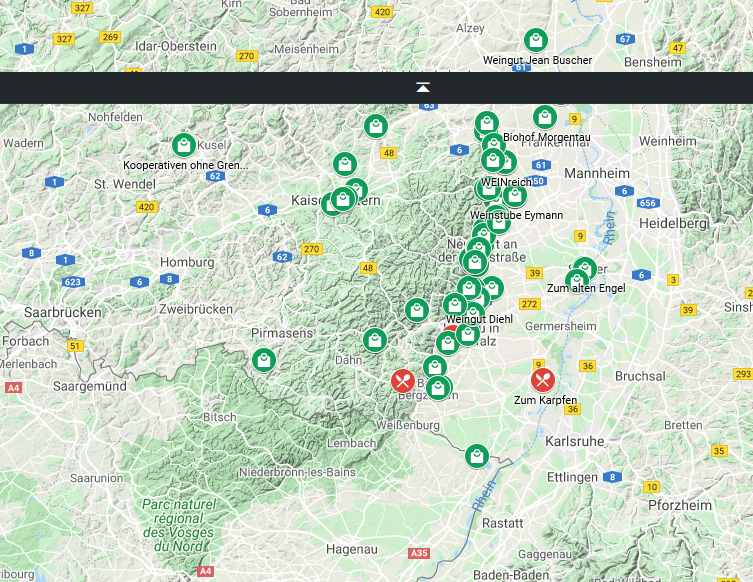Open the 'Biohof Morgentau' text label
Image resolution: width=753 pixels, height=582 pixels.
[547, 137]
